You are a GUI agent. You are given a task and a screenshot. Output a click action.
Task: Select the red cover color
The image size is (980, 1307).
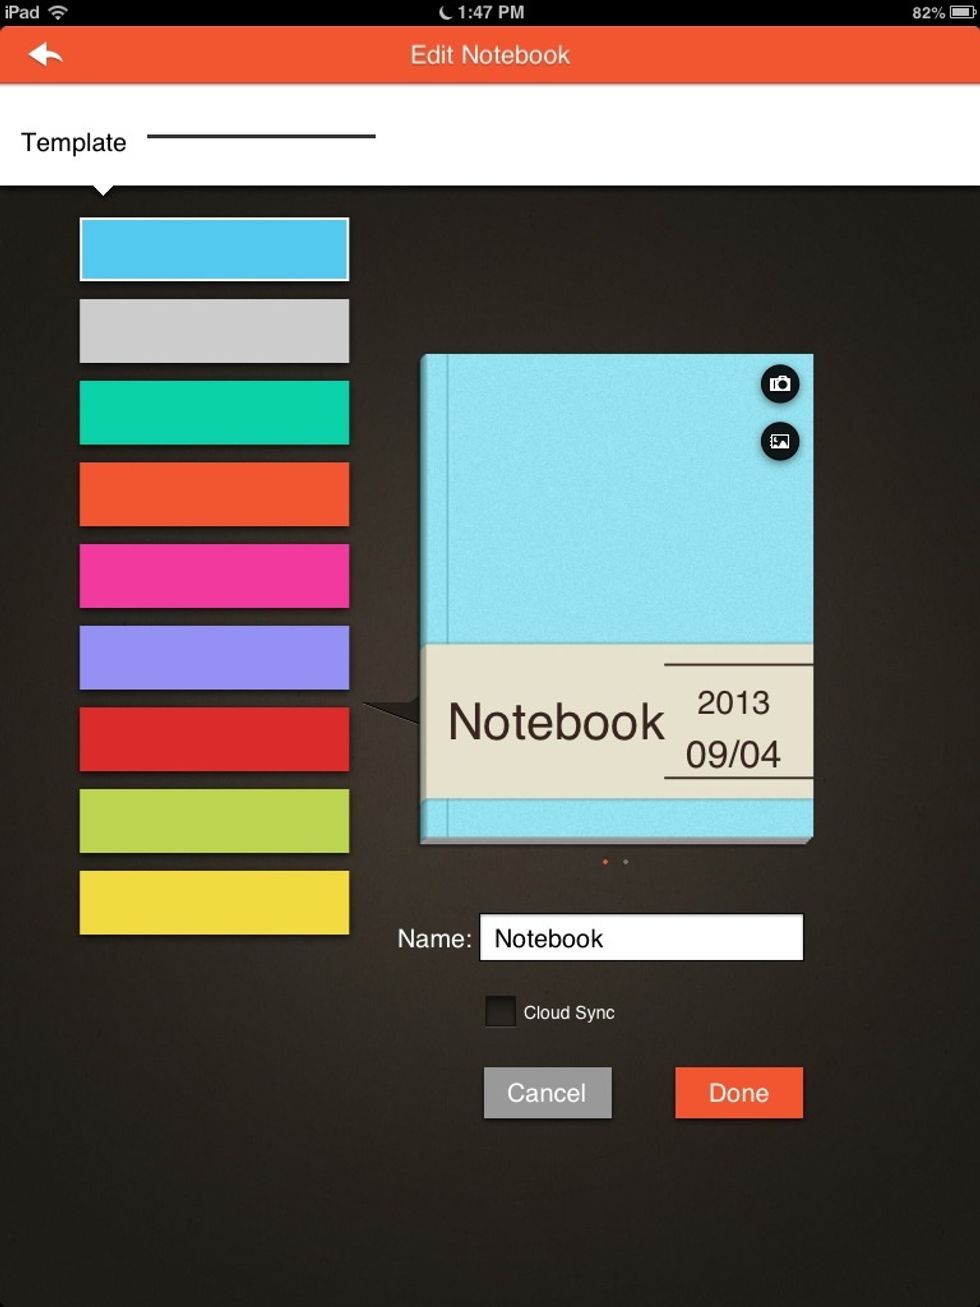point(214,739)
